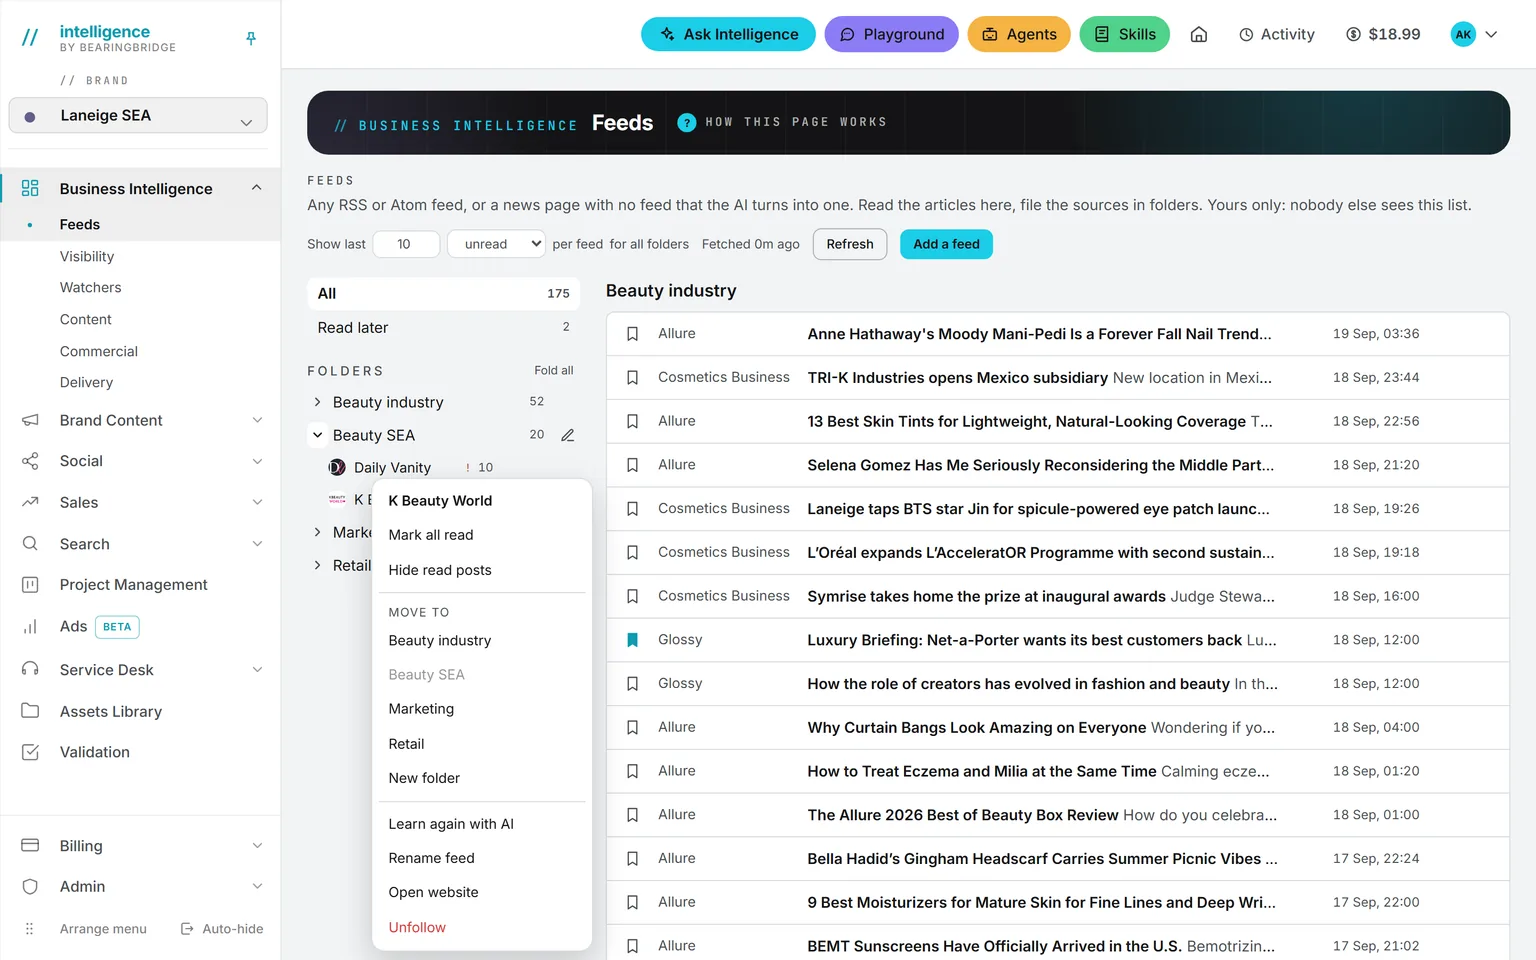Pin the sidebar with the pin icon

click(x=251, y=38)
